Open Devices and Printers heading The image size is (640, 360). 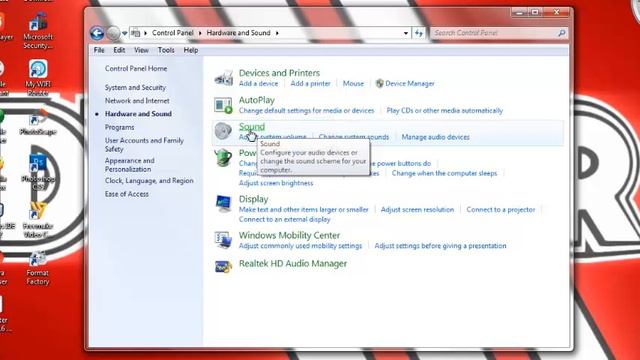click(279, 73)
